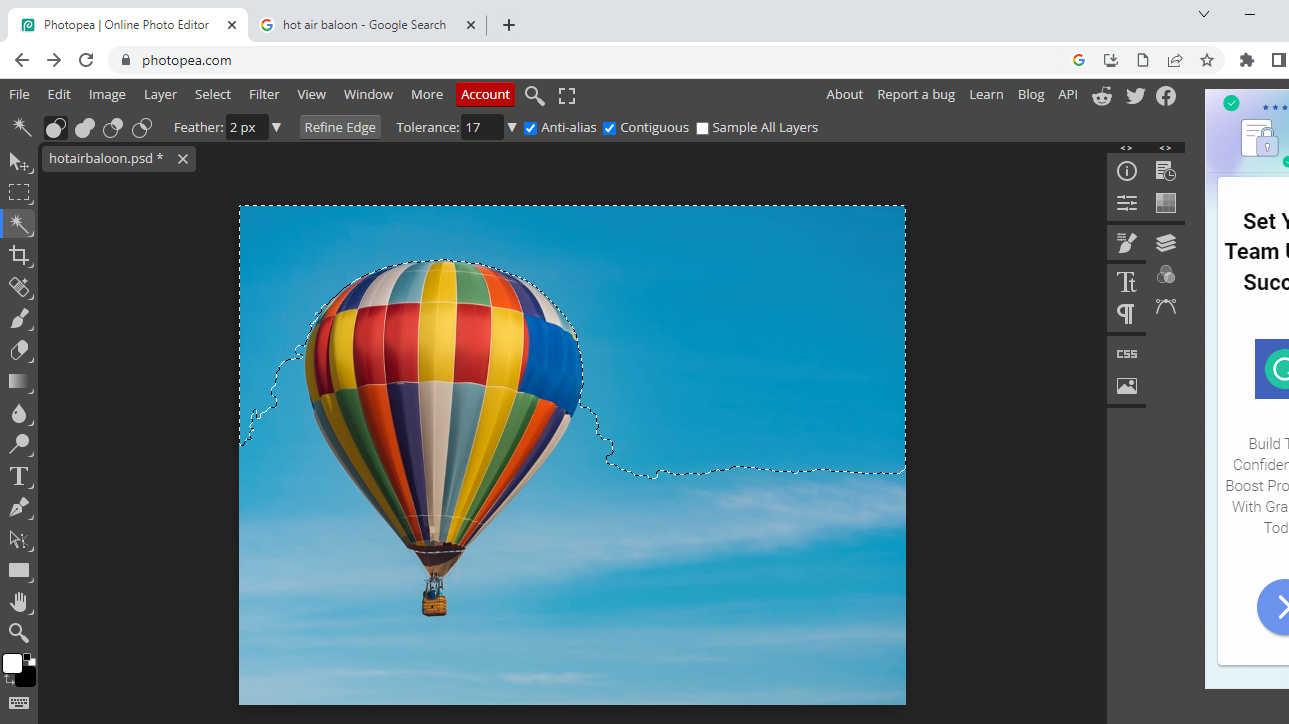1289x724 pixels.
Task: Select the Brush tool
Action: (x=19, y=318)
